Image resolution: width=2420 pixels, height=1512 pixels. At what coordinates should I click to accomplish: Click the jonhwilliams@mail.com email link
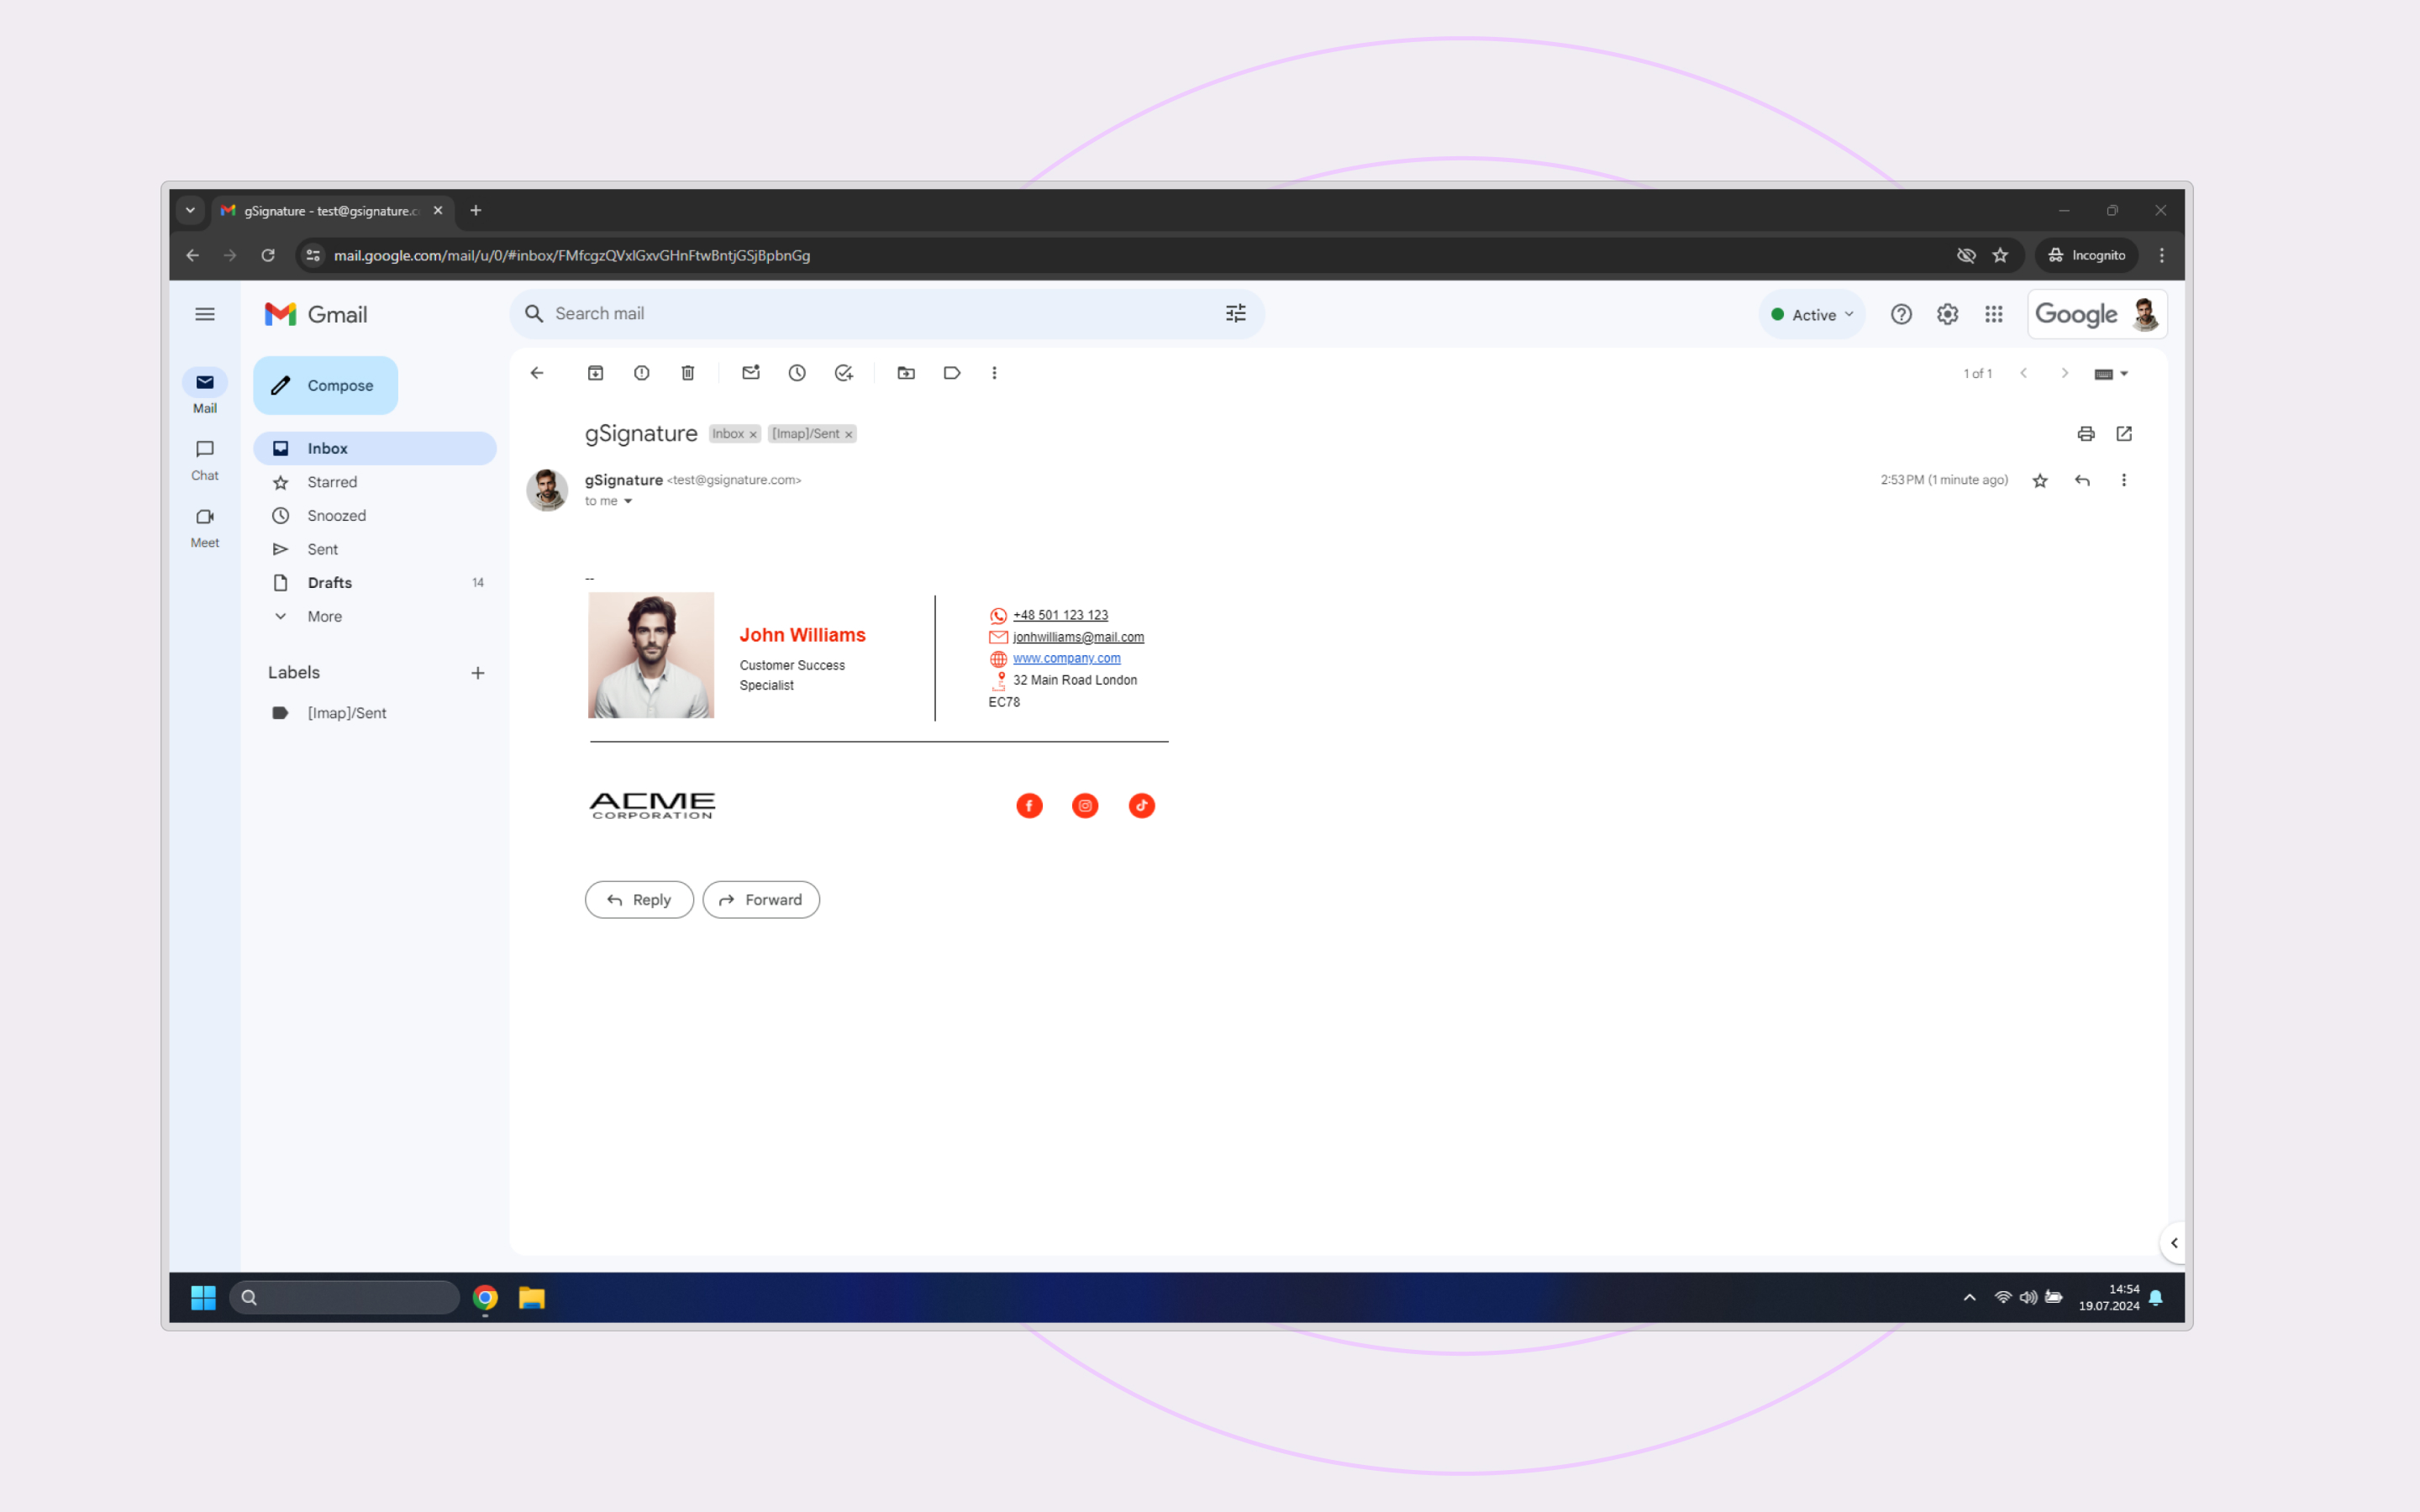tap(1078, 637)
